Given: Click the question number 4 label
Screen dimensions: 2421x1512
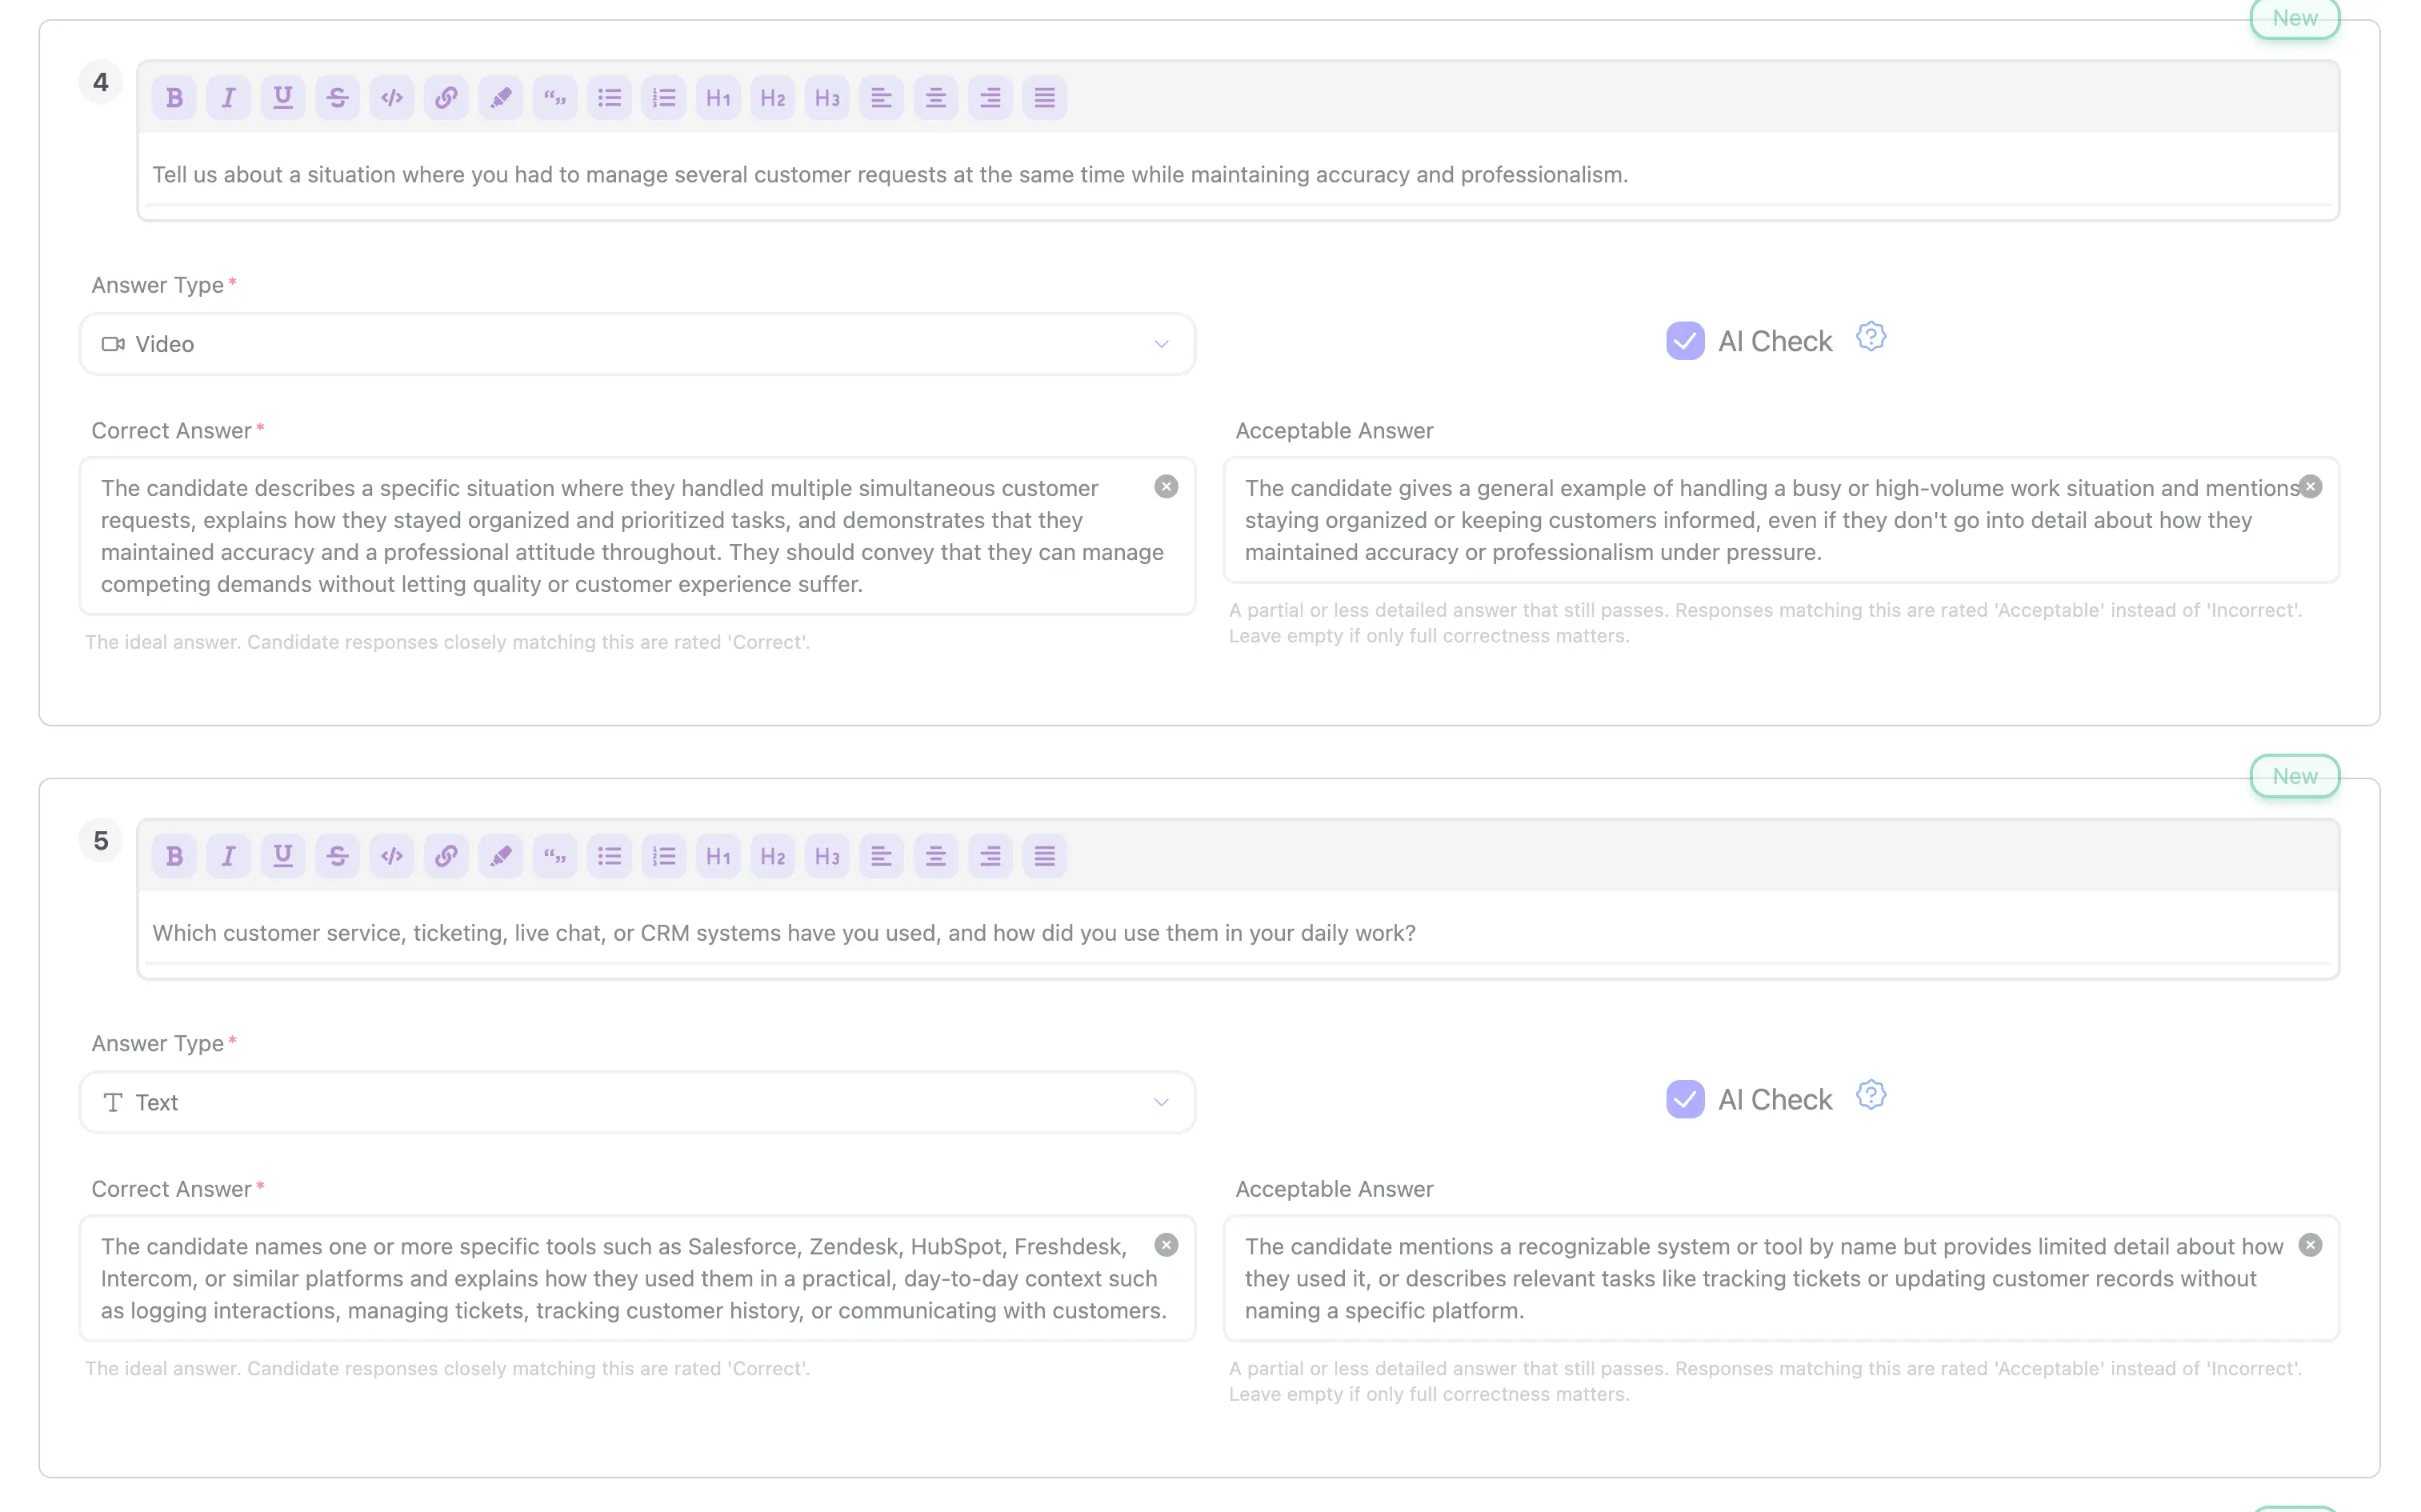Looking at the screenshot, I should tap(101, 82).
